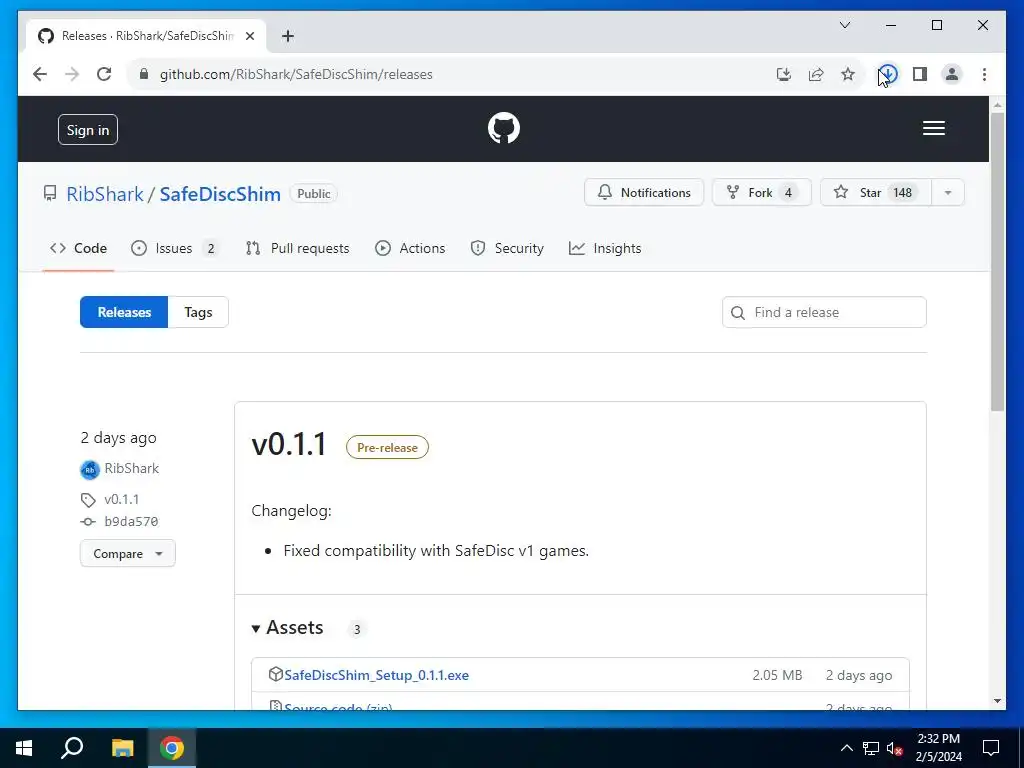Image resolution: width=1024 pixels, height=768 pixels.
Task: Open the hamburger menu in GitHub header
Action: (x=933, y=128)
